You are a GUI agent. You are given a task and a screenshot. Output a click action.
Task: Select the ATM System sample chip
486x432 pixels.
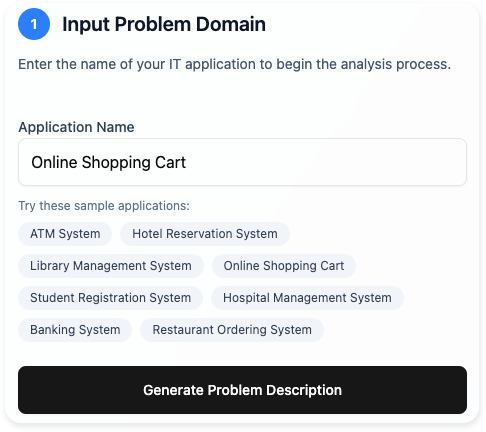pyautogui.click(x=65, y=234)
